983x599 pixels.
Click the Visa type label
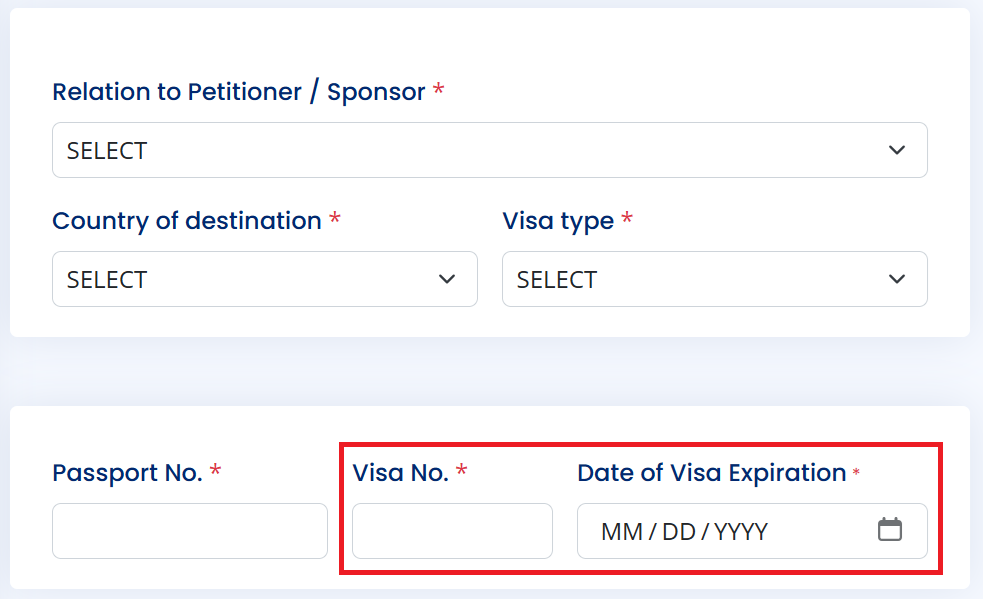coord(558,221)
